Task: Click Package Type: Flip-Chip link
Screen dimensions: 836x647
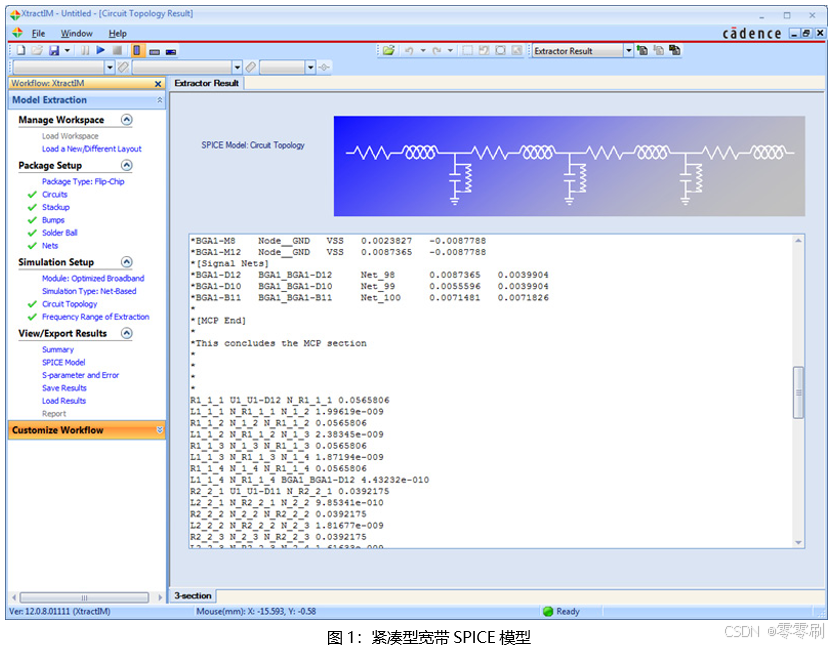Action: pyautogui.click(x=83, y=181)
